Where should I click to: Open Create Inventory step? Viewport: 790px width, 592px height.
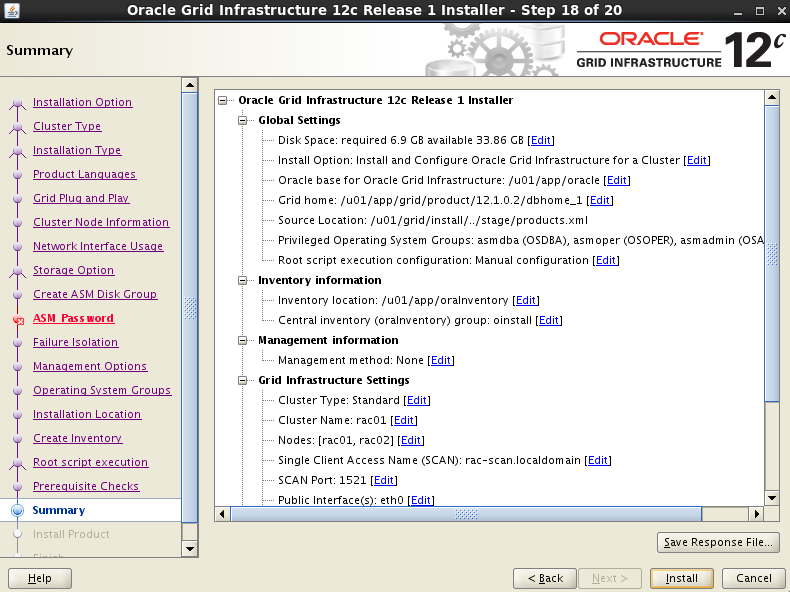pyautogui.click(x=78, y=438)
